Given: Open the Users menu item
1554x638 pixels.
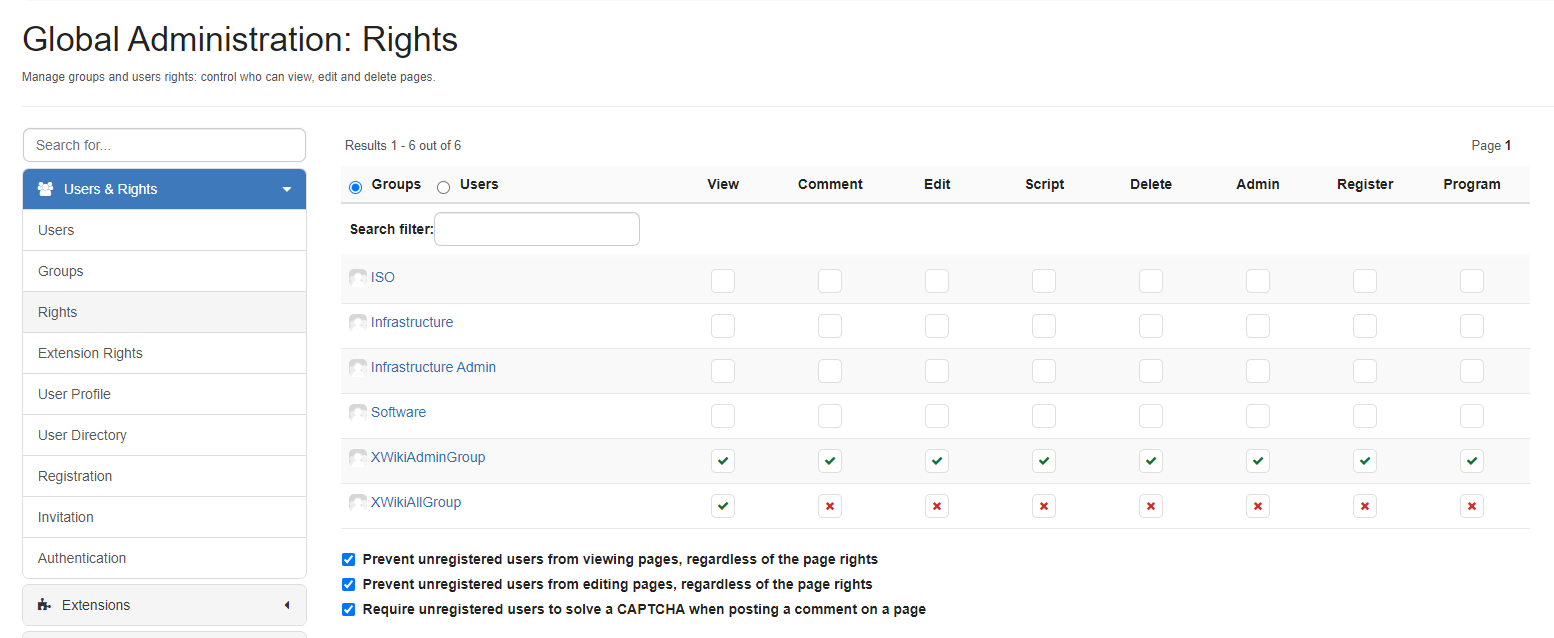Looking at the screenshot, I should click(x=164, y=230).
